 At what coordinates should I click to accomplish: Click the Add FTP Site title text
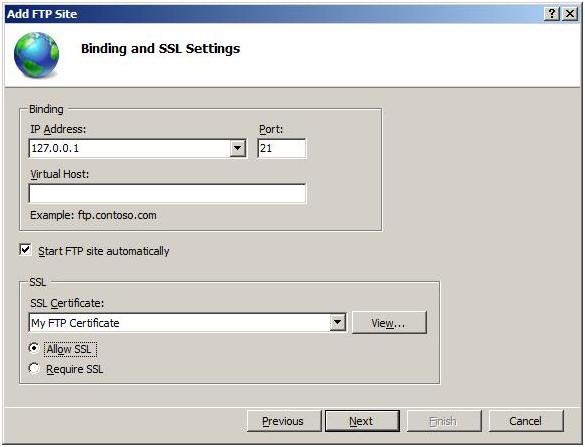click(42, 14)
